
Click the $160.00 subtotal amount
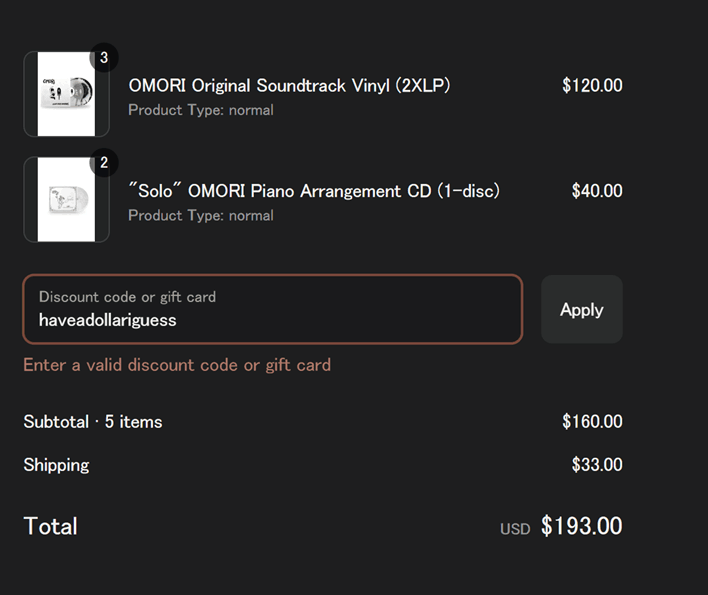pos(592,422)
